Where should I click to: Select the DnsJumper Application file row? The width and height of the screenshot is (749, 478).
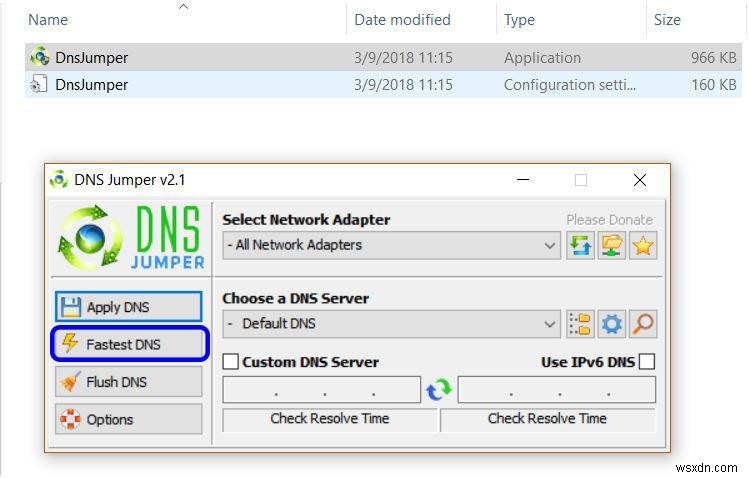[383, 57]
